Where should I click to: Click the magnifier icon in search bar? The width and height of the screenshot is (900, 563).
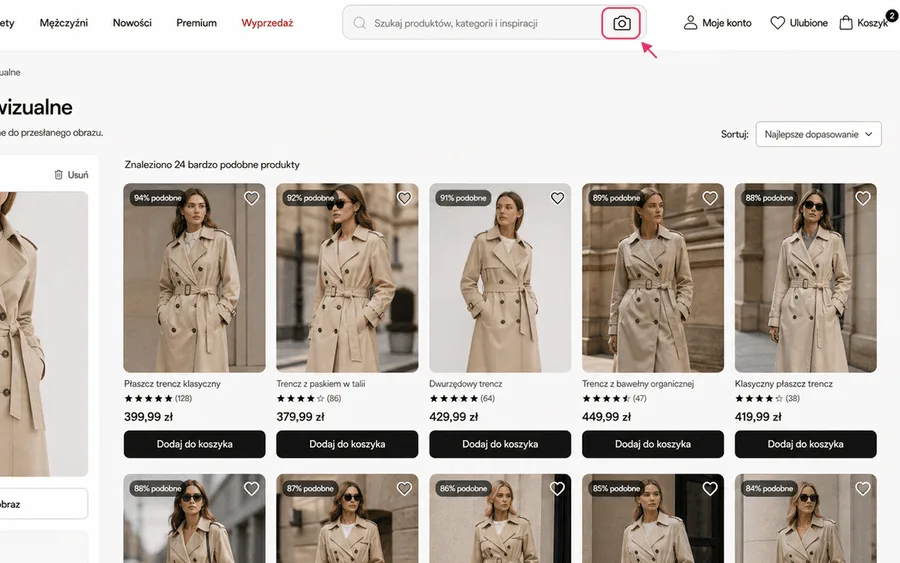tap(360, 23)
